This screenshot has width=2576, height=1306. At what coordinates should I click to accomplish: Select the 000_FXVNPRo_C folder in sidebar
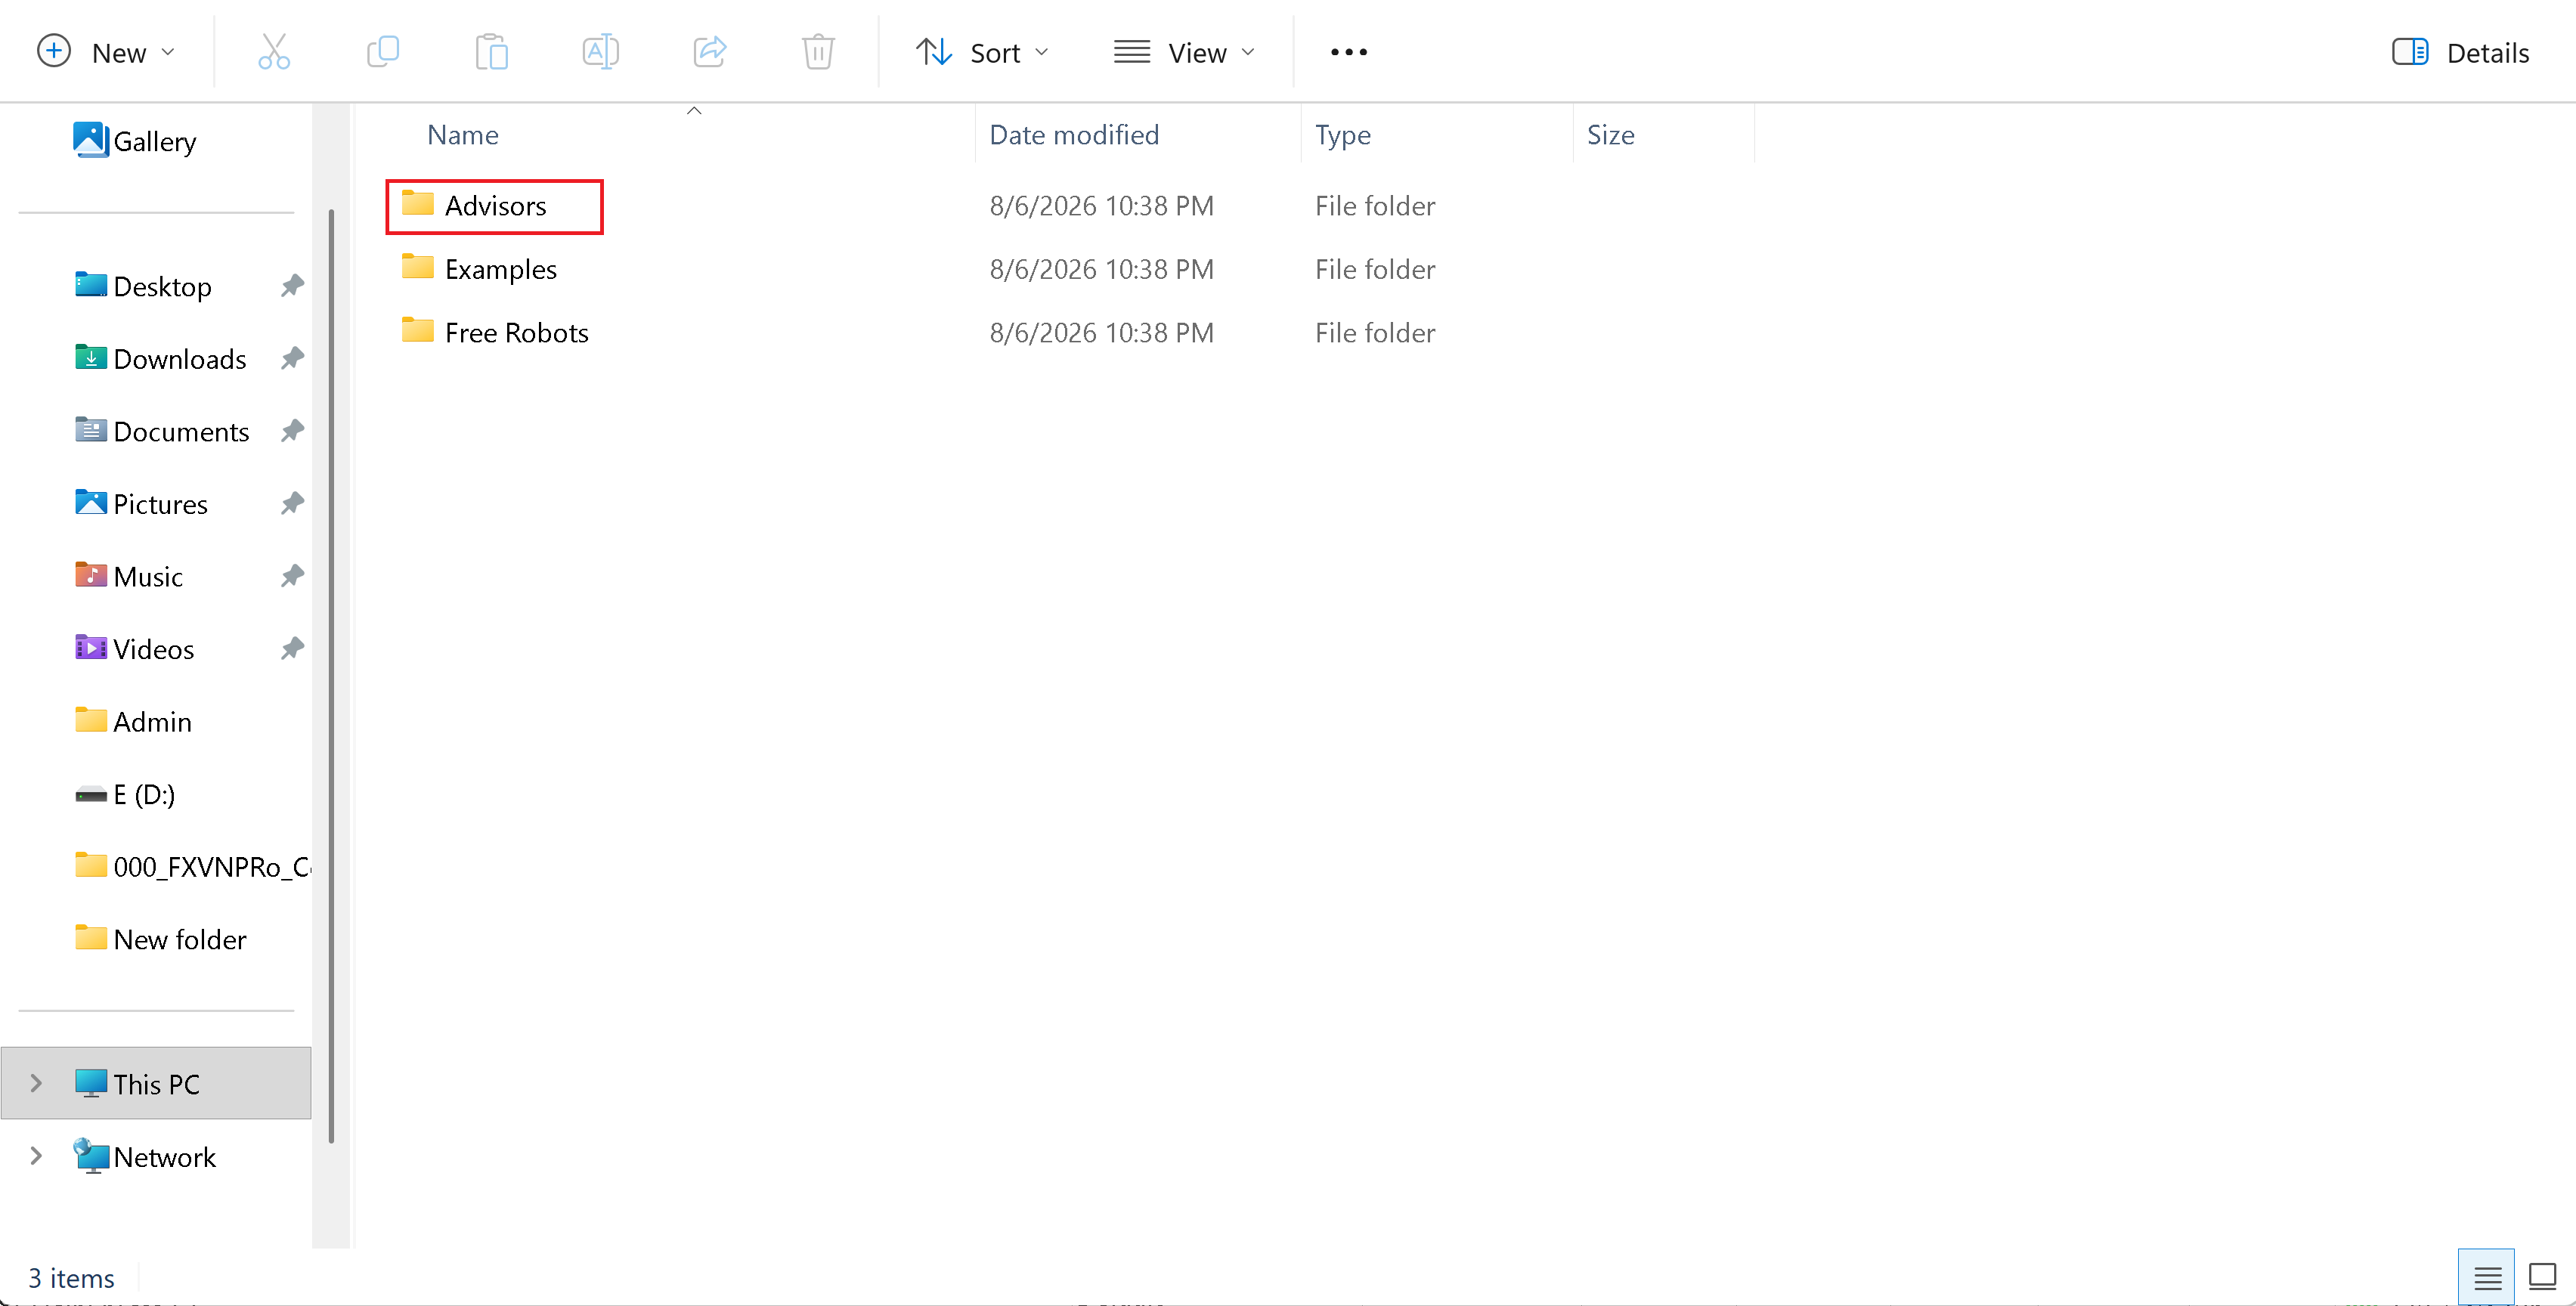(192, 866)
